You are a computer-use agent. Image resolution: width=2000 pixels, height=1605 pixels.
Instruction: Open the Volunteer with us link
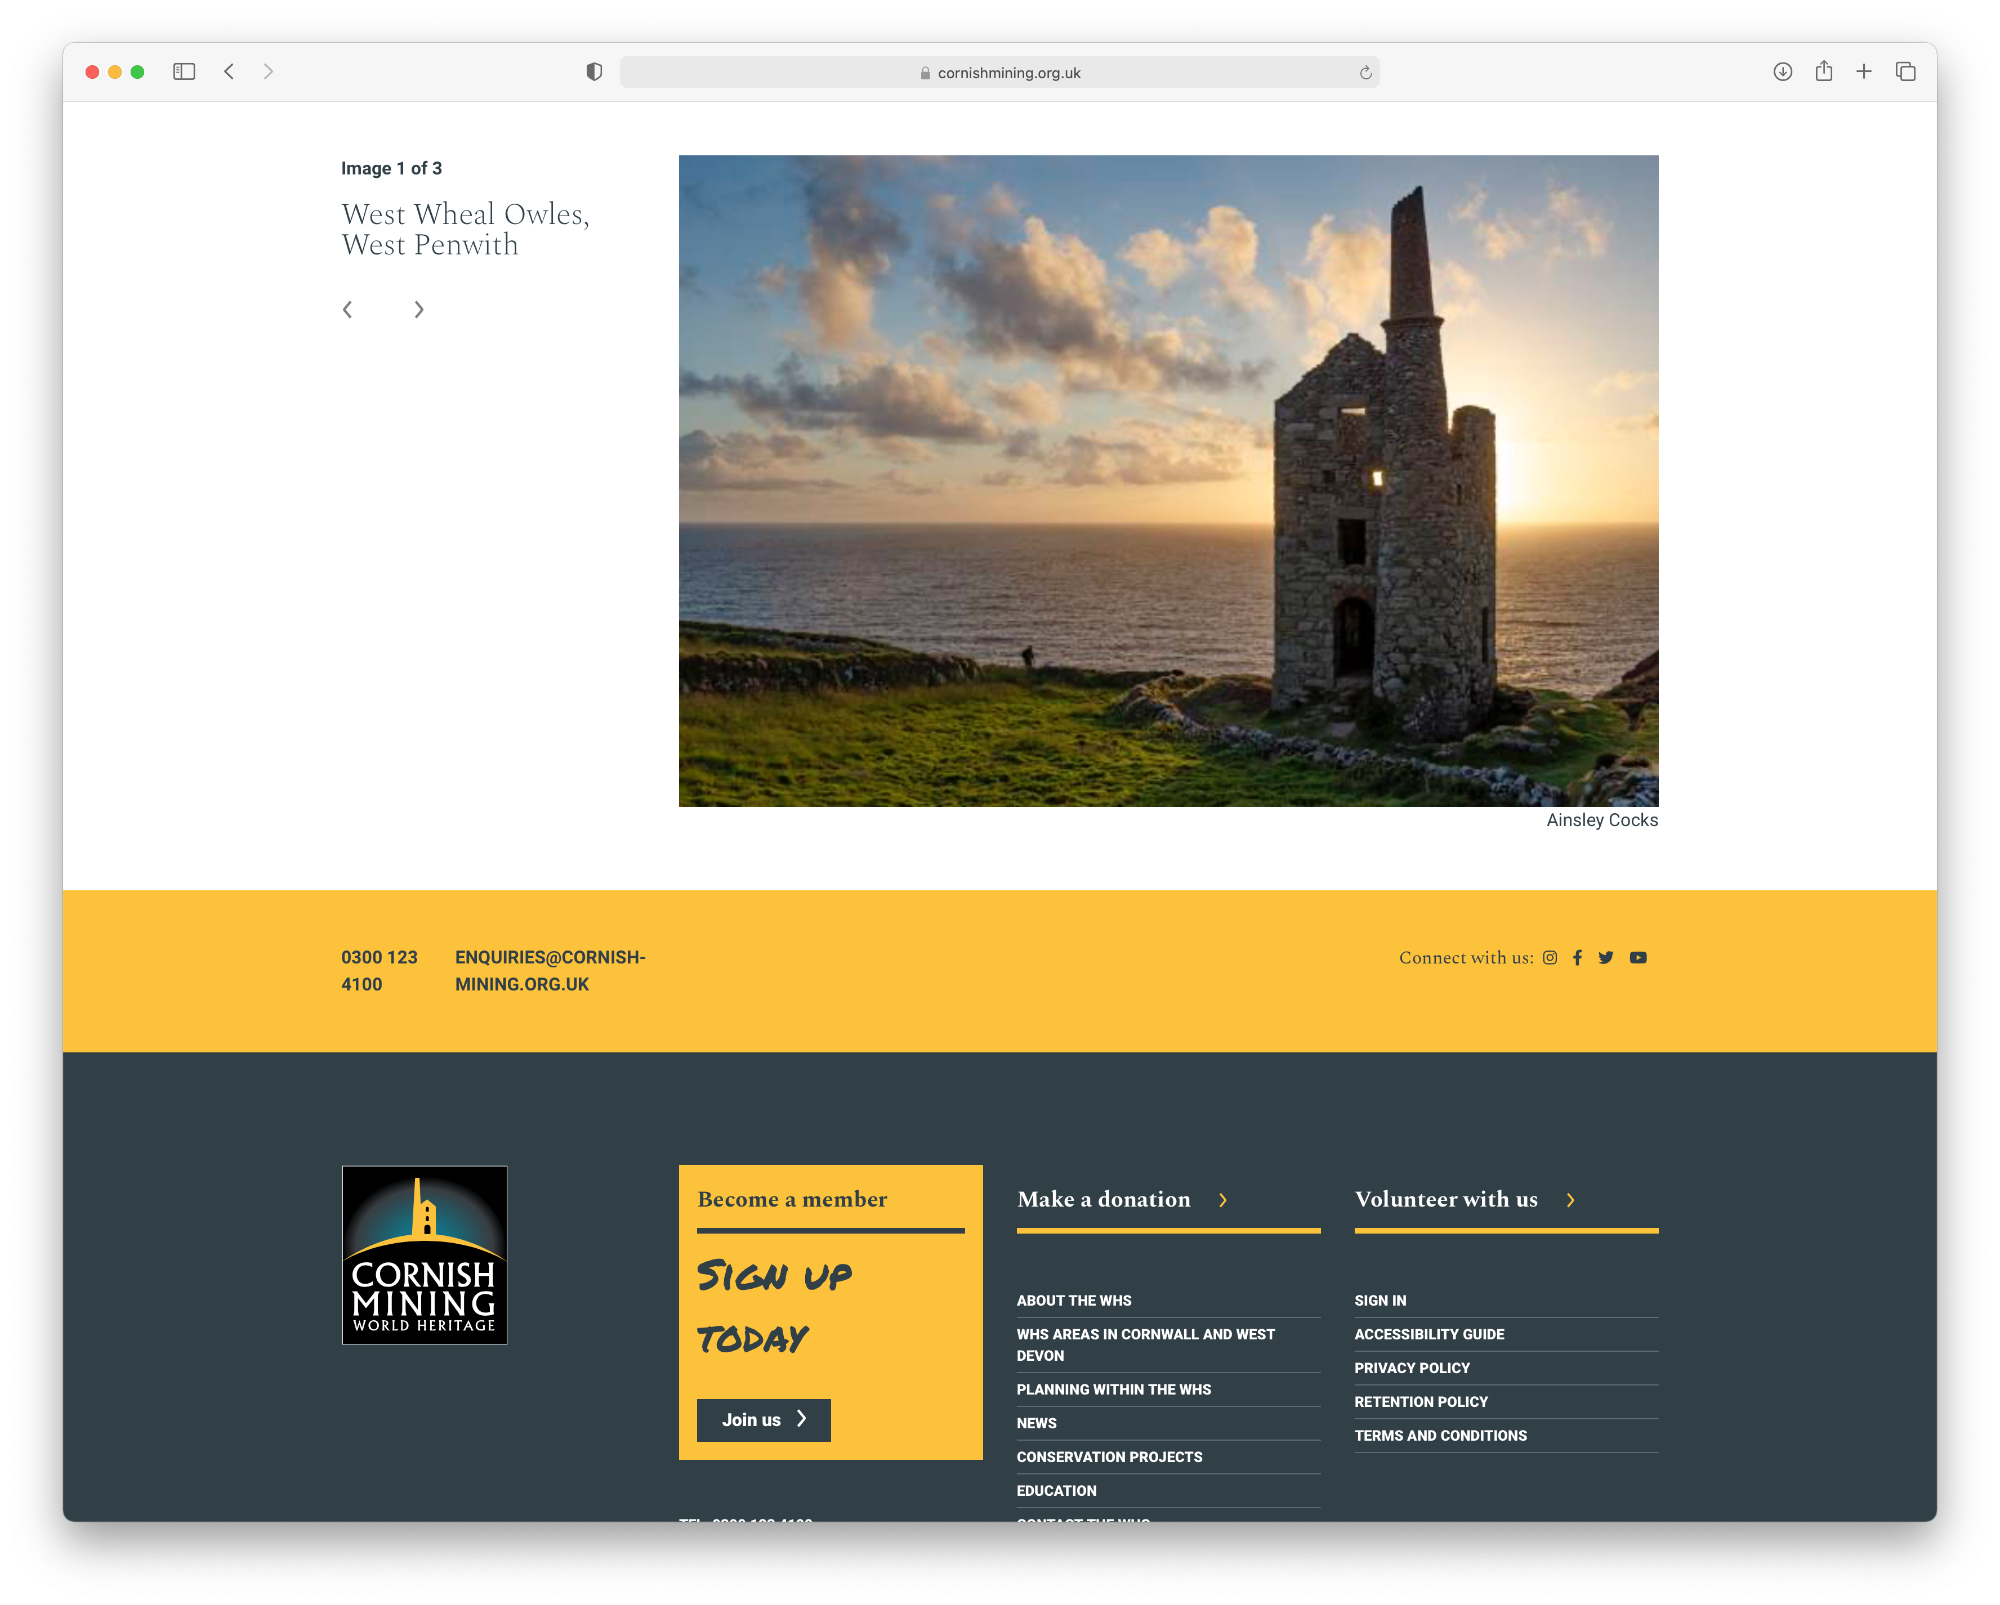(x=1446, y=1199)
